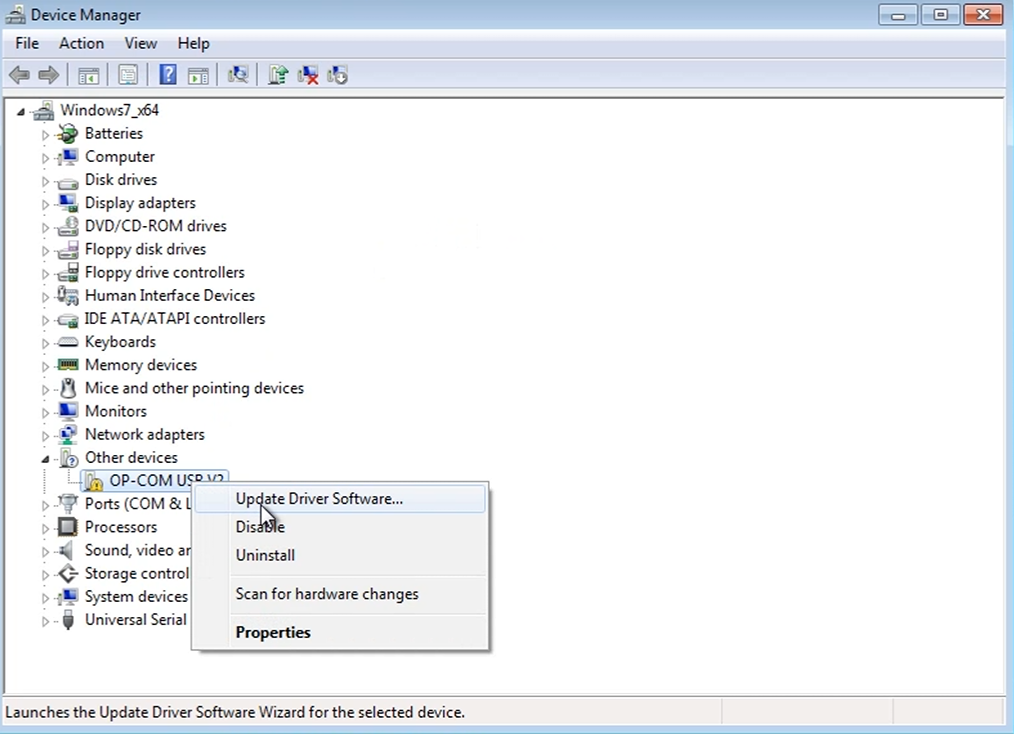Choose Uninstall from the context menu

[339, 556]
